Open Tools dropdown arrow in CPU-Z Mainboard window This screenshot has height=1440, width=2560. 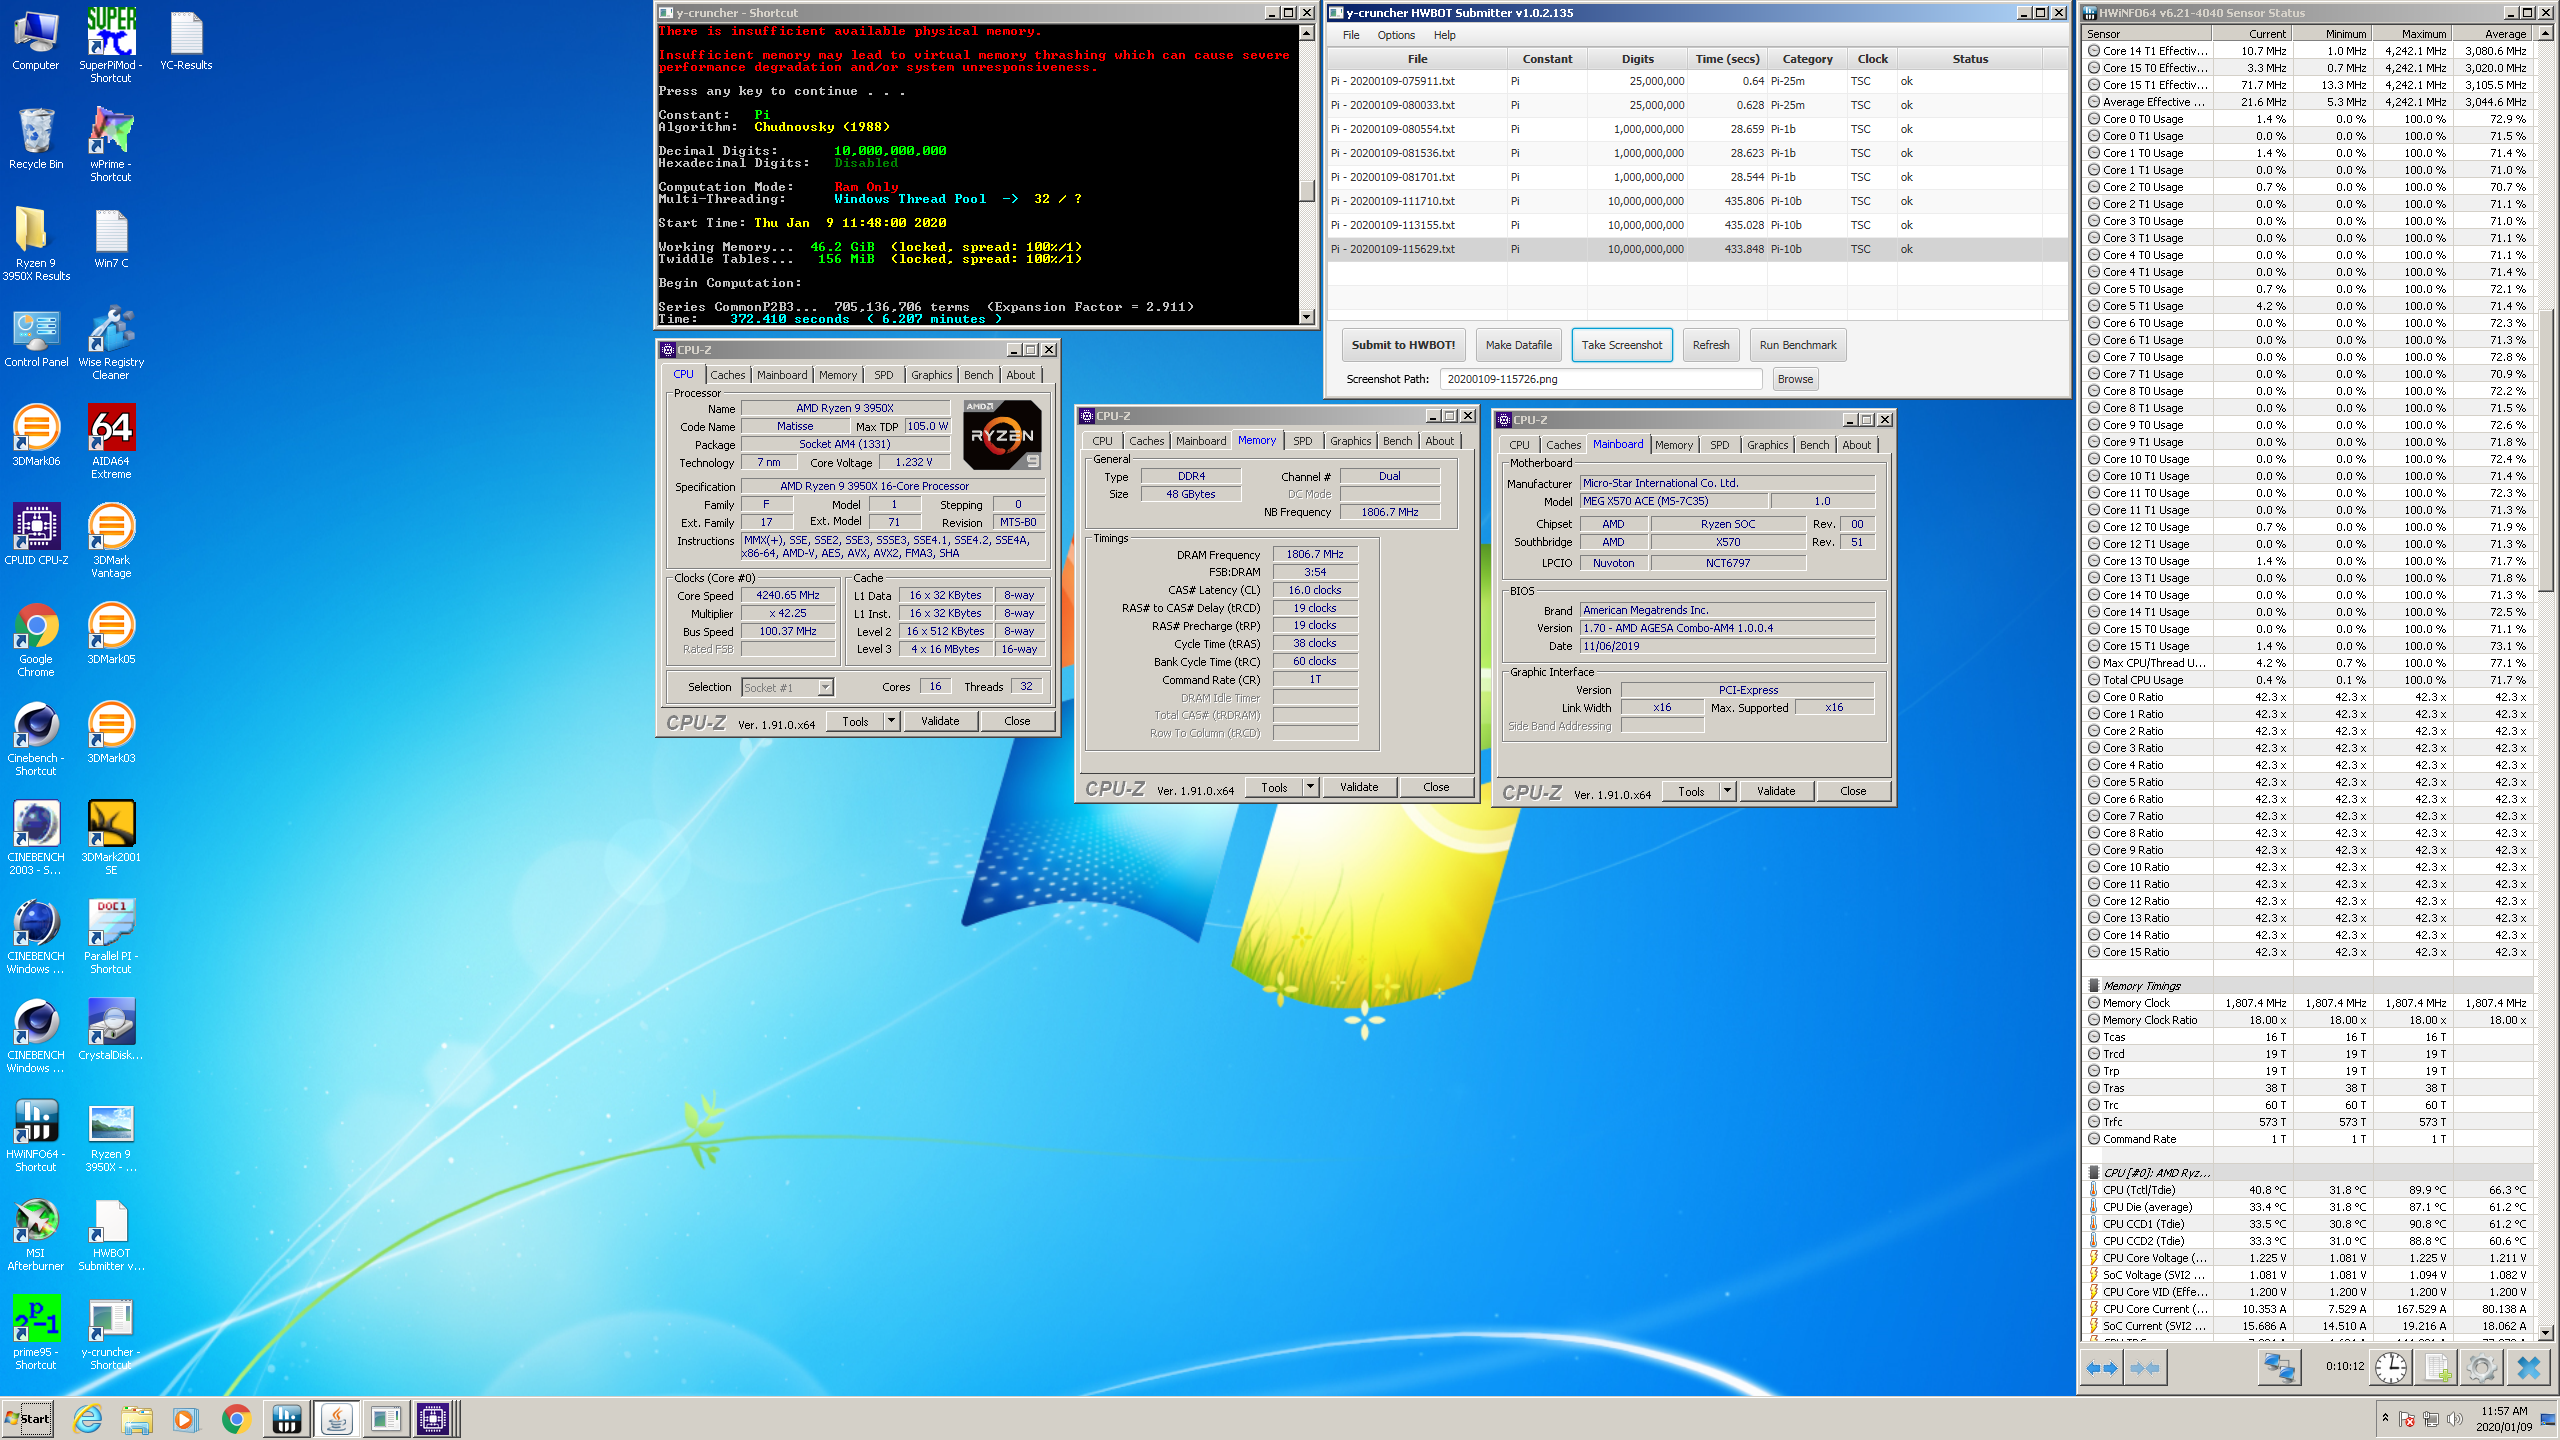(x=1727, y=791)
